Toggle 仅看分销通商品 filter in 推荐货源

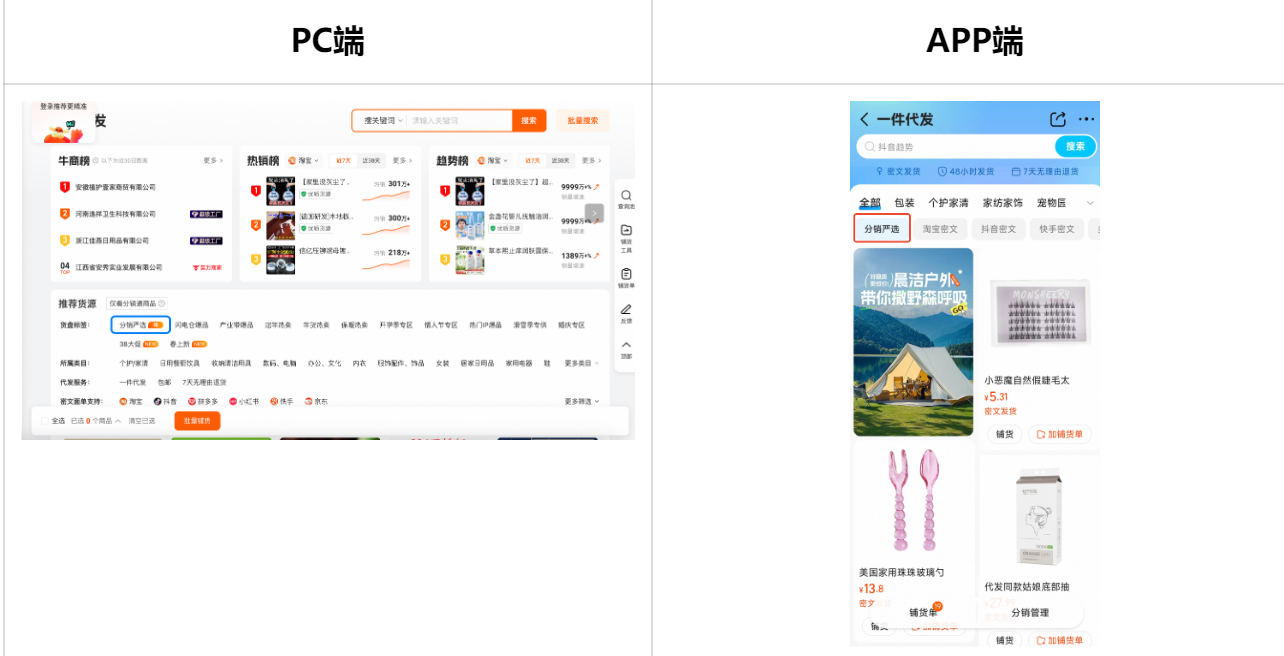click(137, 303)
